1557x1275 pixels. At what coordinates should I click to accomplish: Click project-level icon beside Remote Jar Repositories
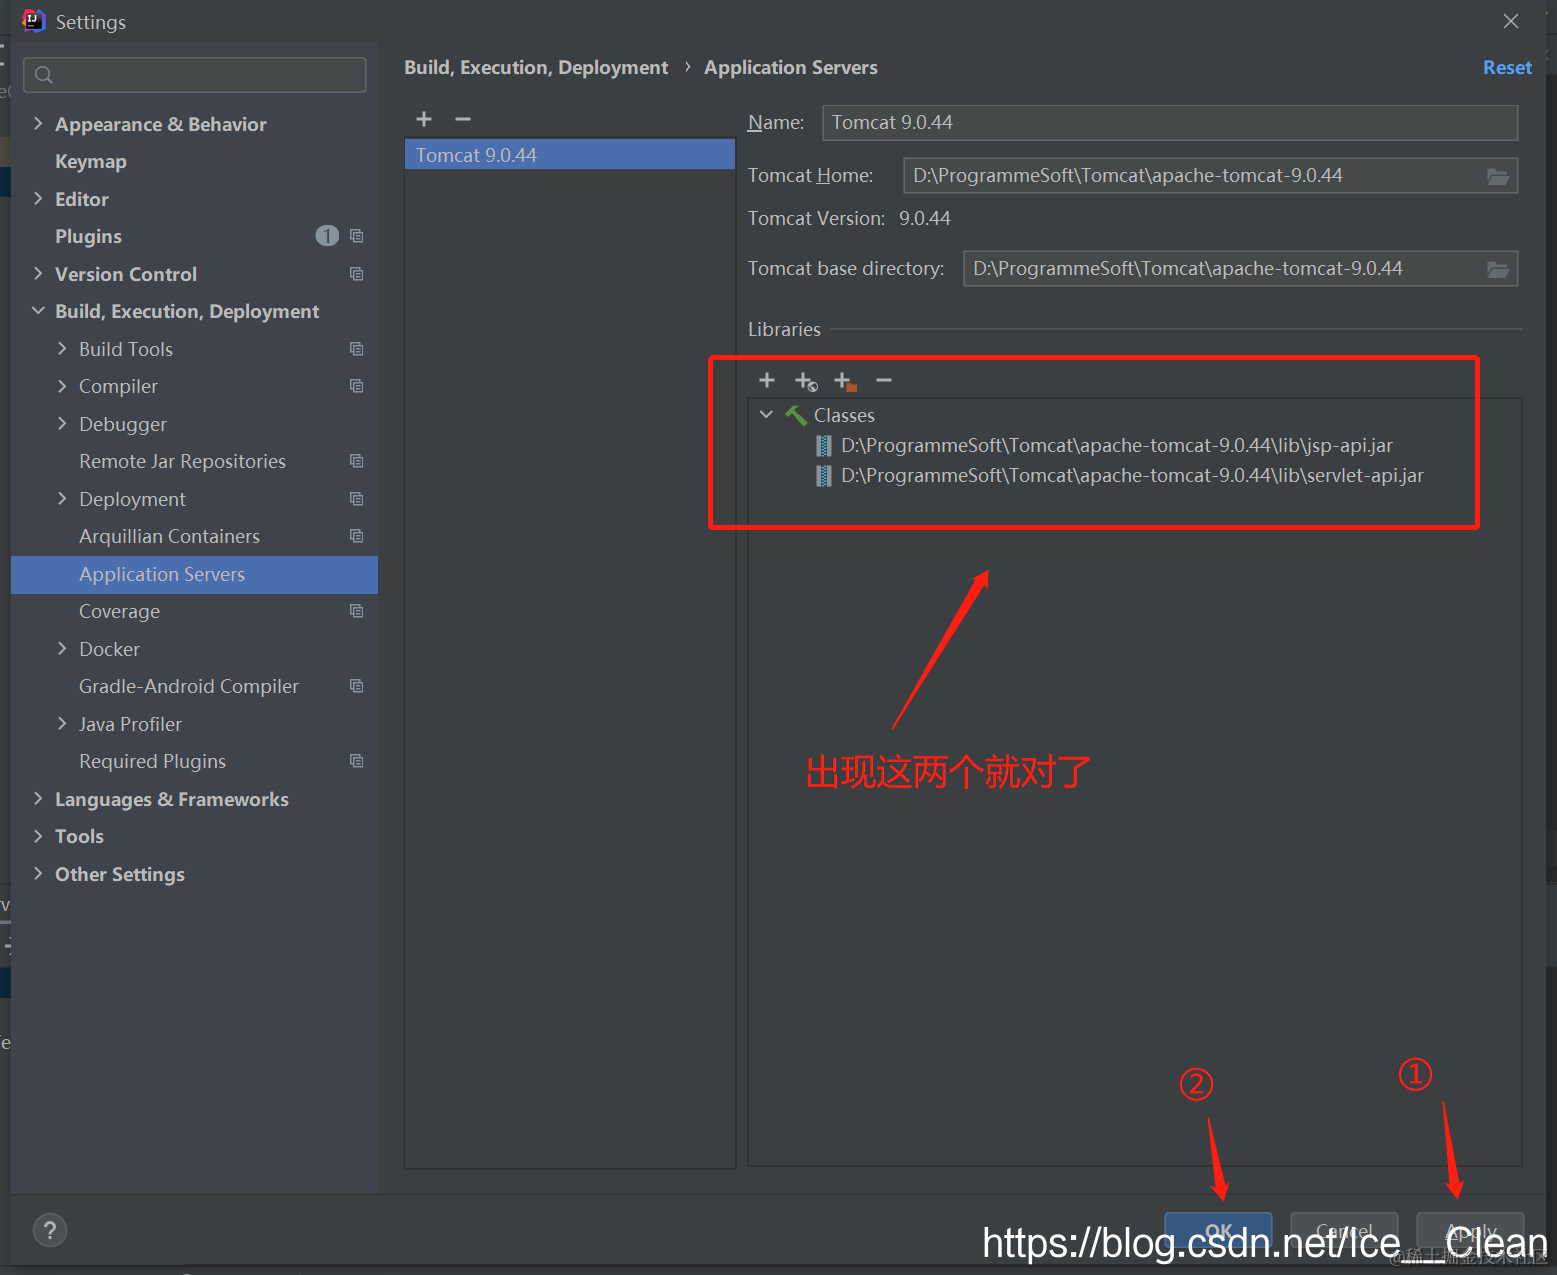click(x=356, y=461)
